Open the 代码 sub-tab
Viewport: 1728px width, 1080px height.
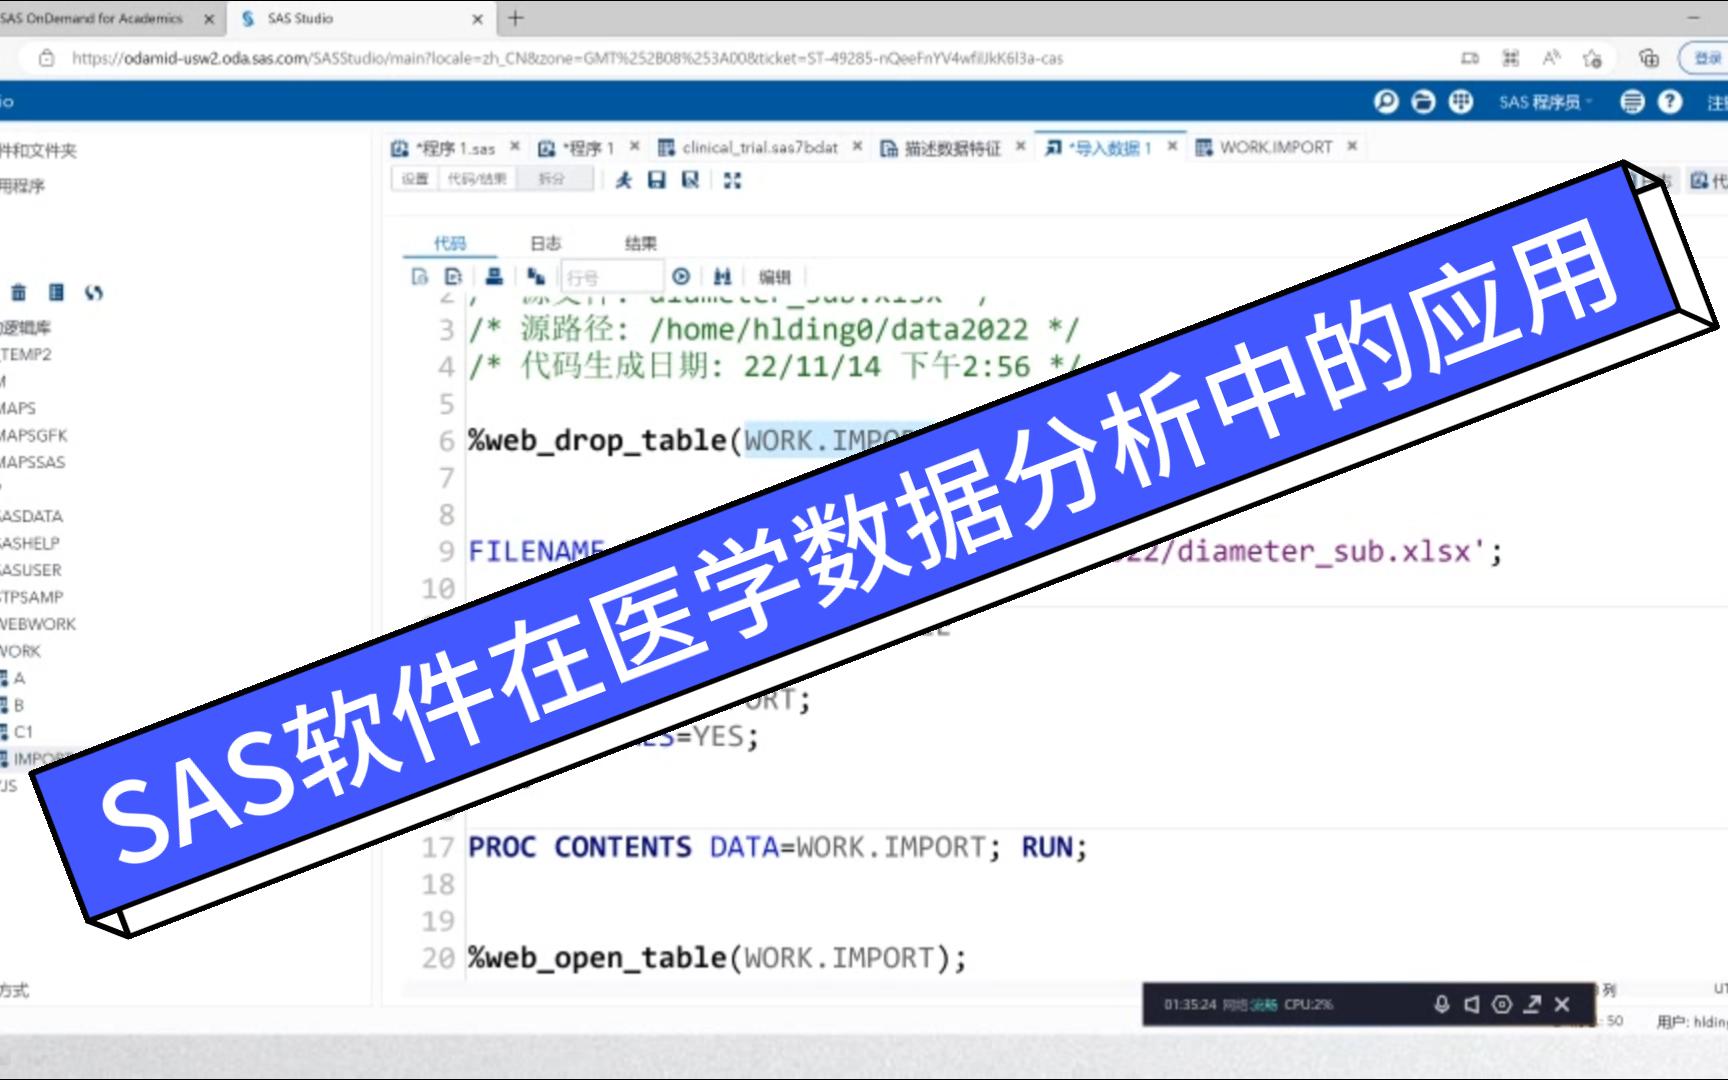[450, 243]
